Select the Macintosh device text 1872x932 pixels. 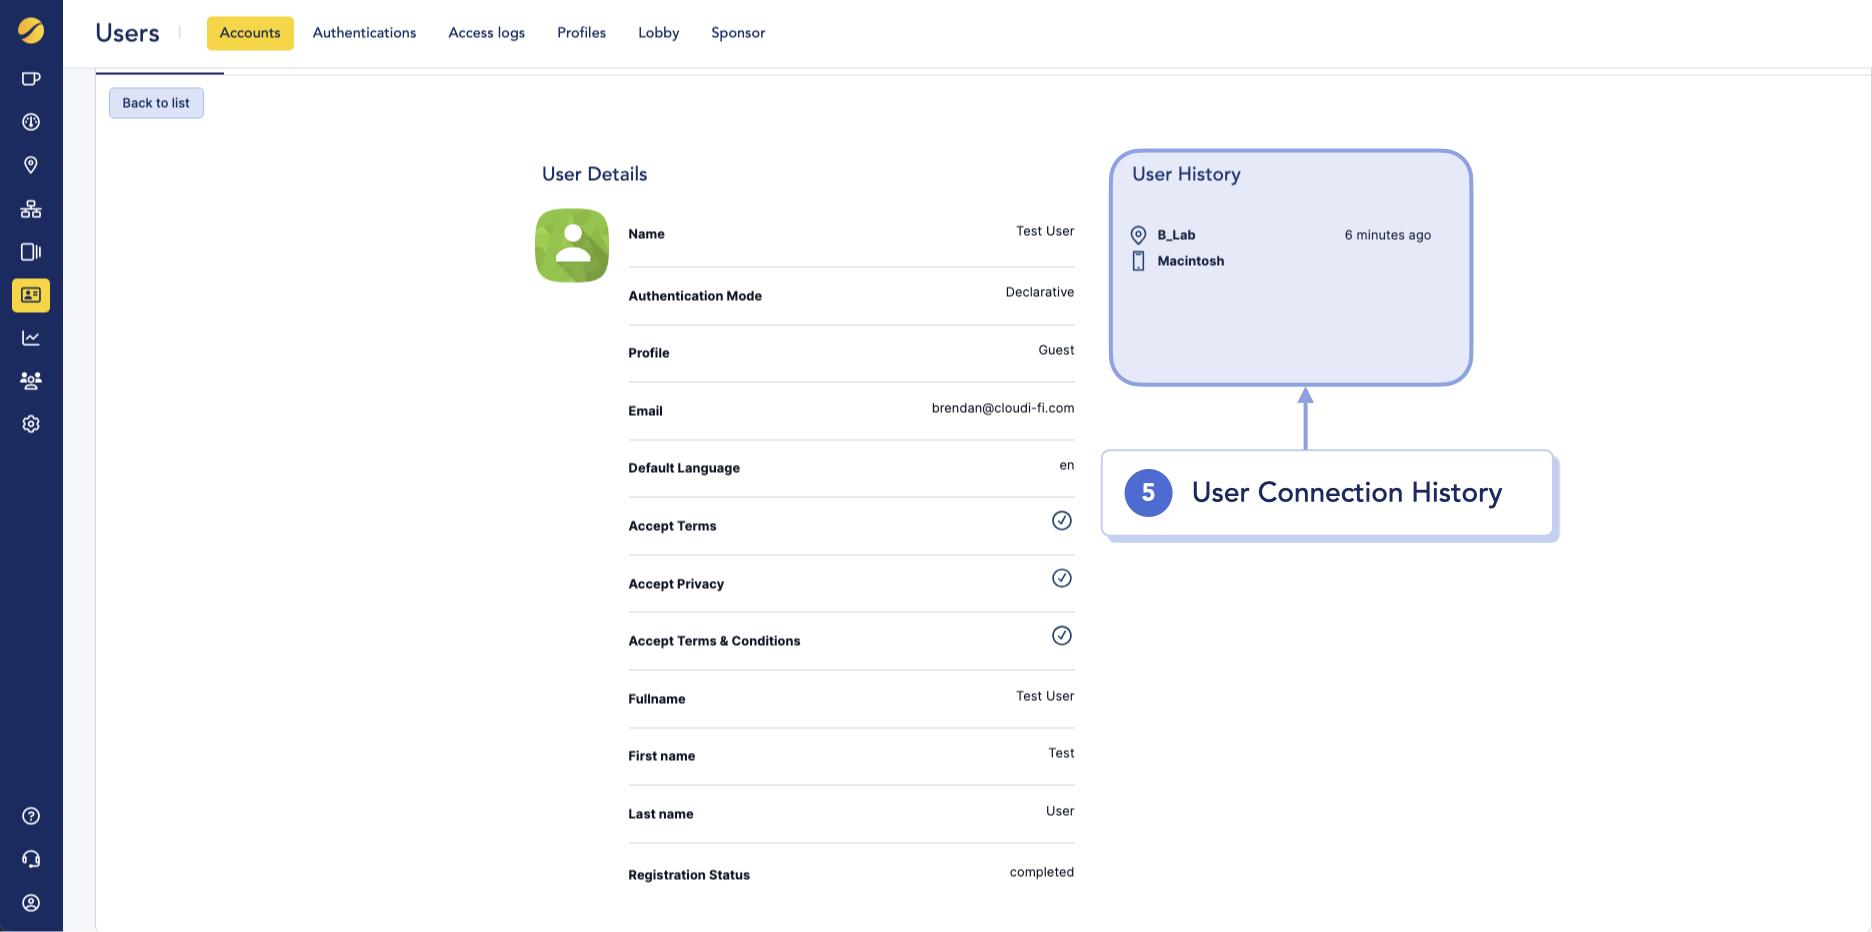pos(1190,261)
